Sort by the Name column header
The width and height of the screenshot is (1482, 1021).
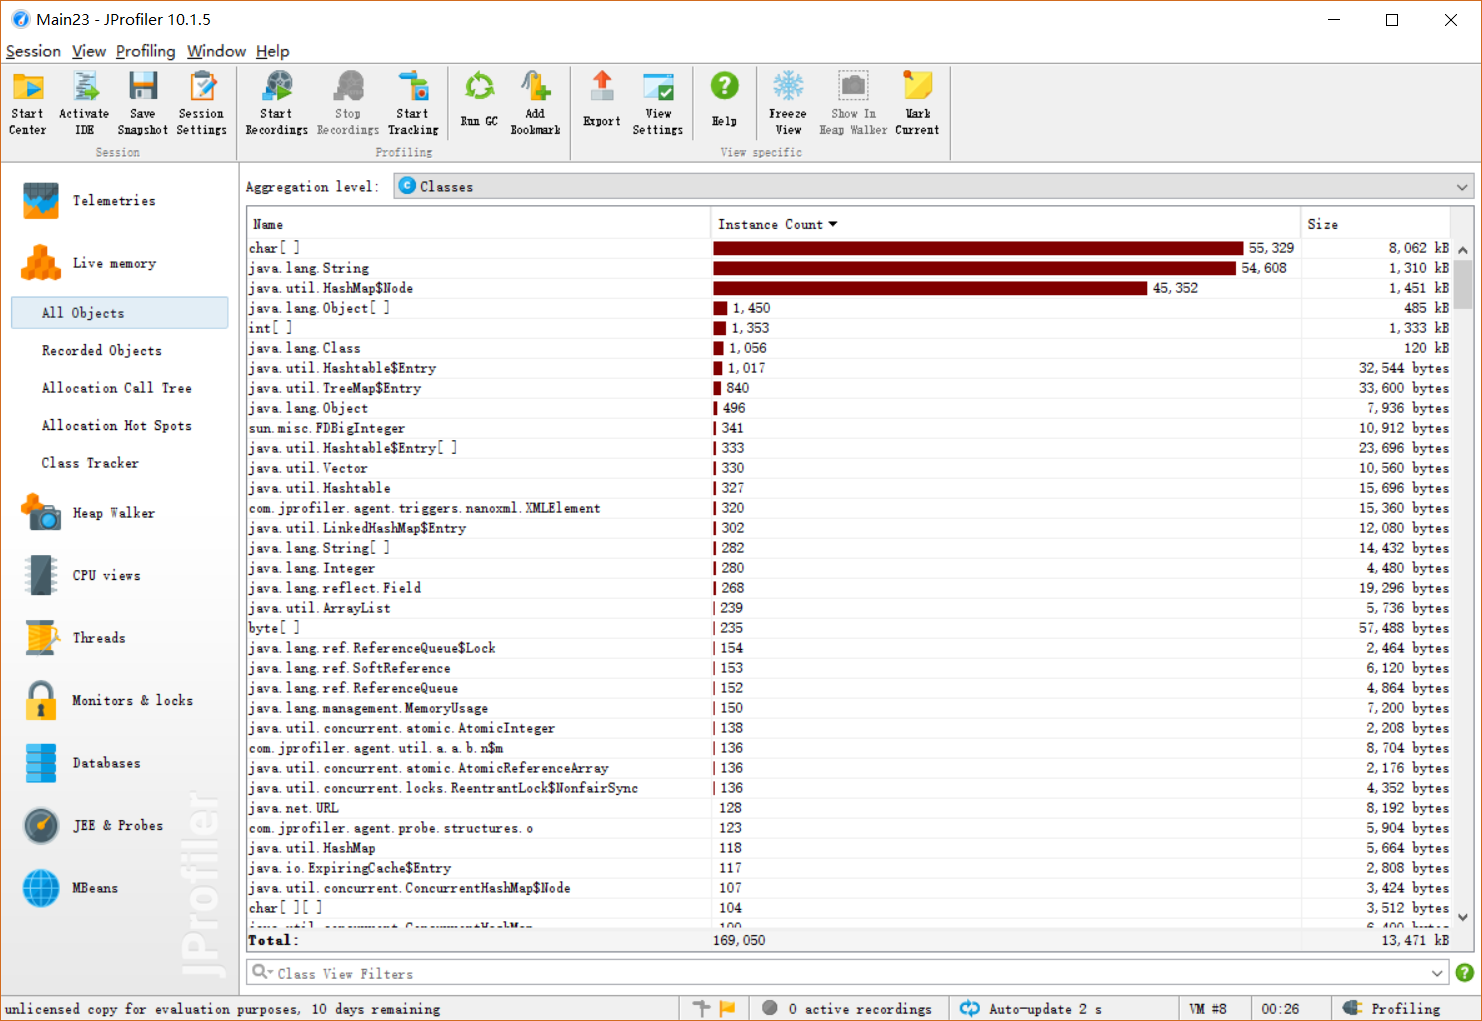(x=479, y=225)
